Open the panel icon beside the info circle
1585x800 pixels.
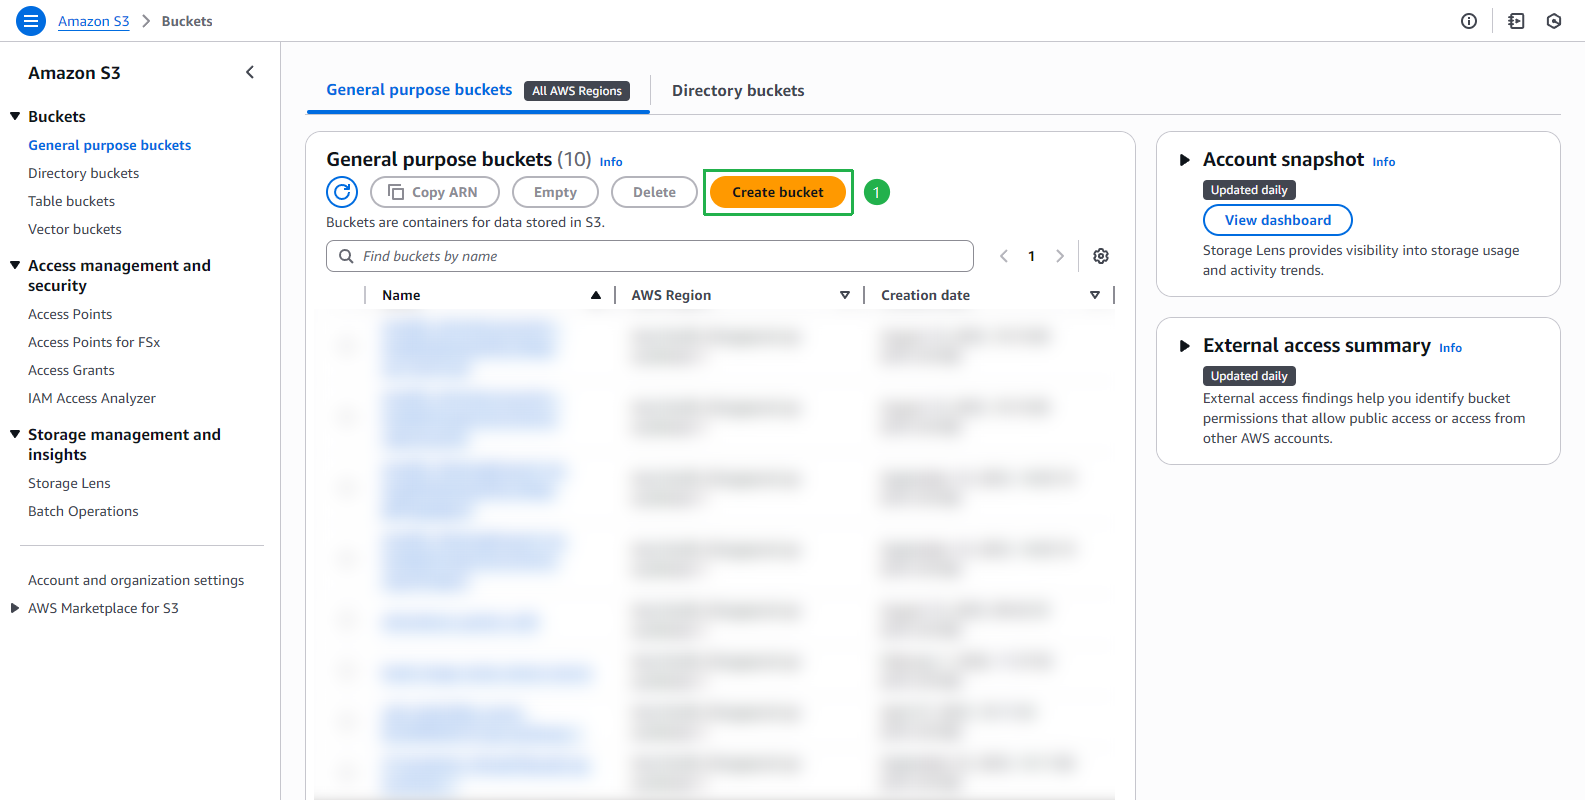coord(1516,21)
